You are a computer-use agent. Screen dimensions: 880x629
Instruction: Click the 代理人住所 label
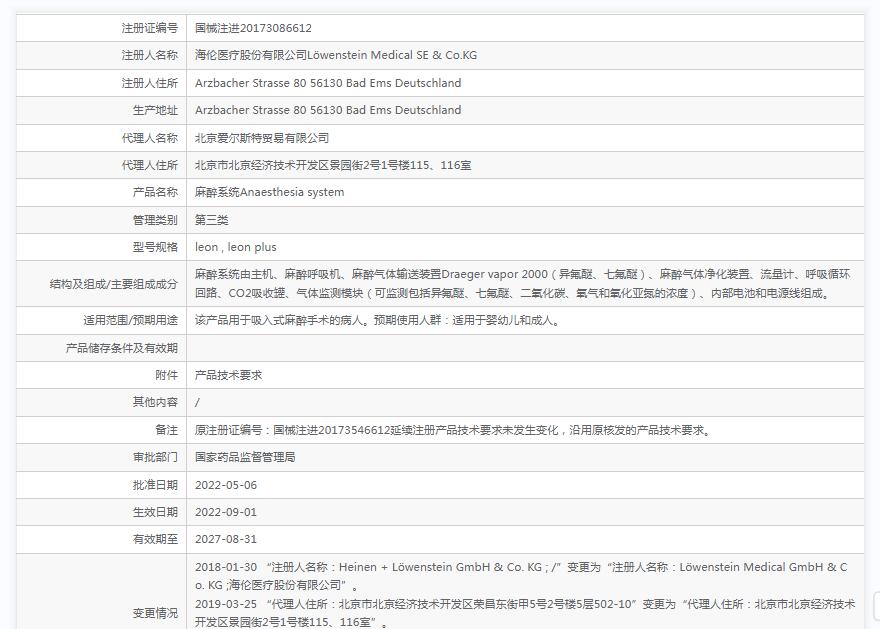(149, 165)
